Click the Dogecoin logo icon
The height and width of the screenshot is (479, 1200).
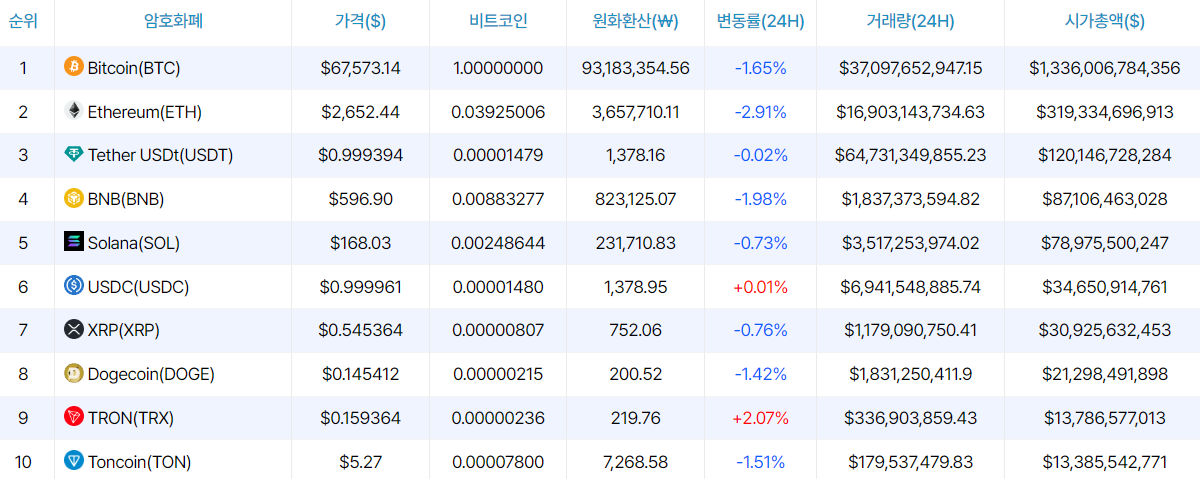[73, 373]
